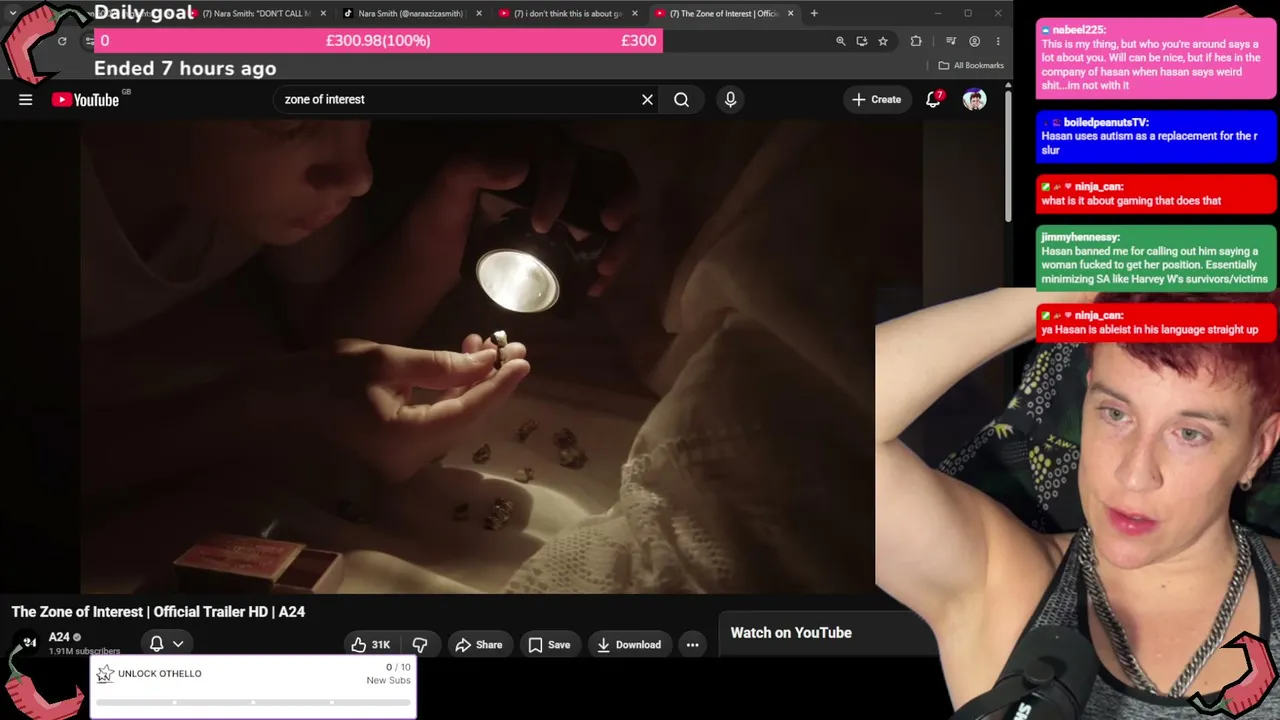This screenshot has height=720, width=1280.
Task: Open a new browser tab
Action: pyautogui.click(x=814, y=13)
